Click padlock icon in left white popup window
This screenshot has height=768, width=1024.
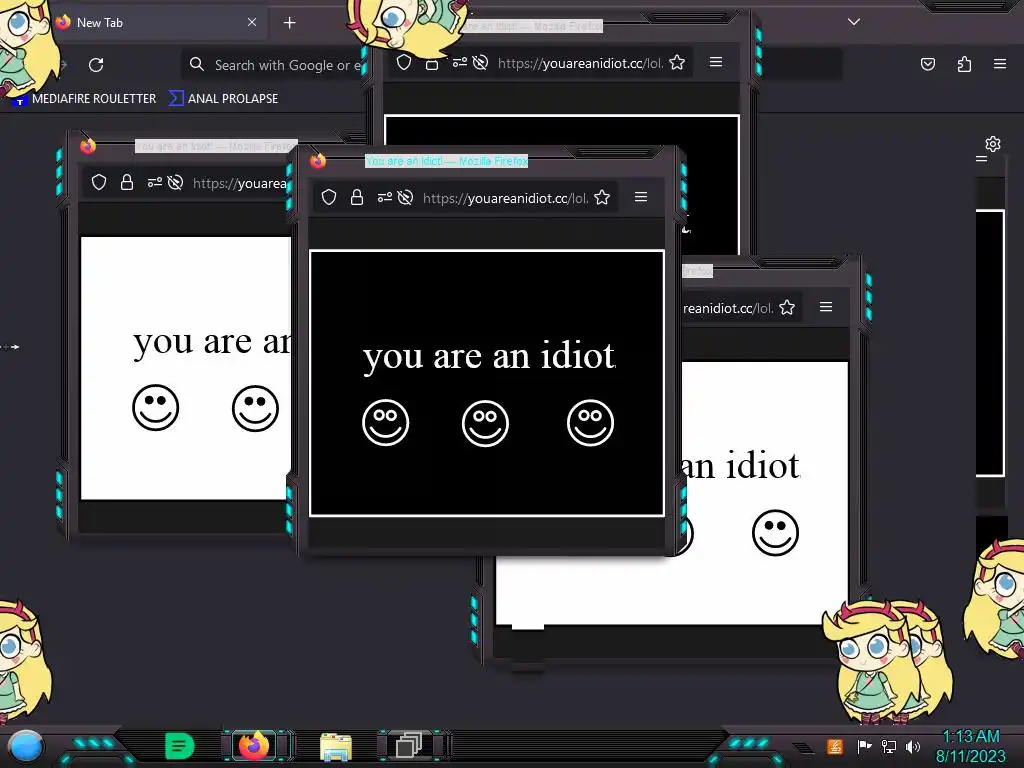click(127, 182)
